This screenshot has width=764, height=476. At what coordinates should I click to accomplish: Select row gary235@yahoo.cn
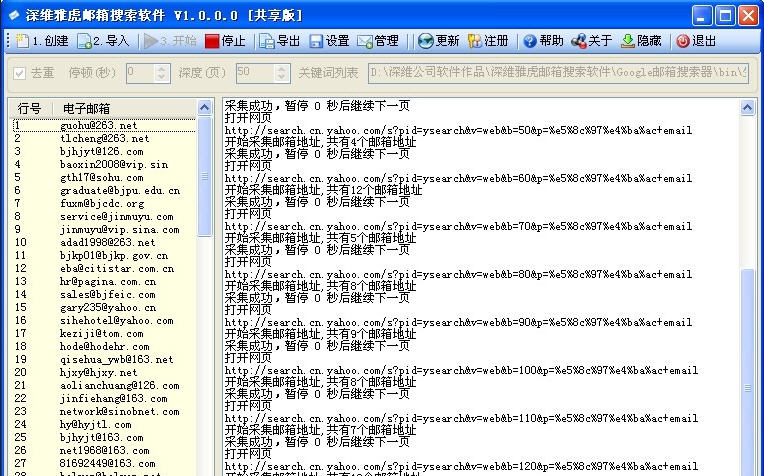103,307
